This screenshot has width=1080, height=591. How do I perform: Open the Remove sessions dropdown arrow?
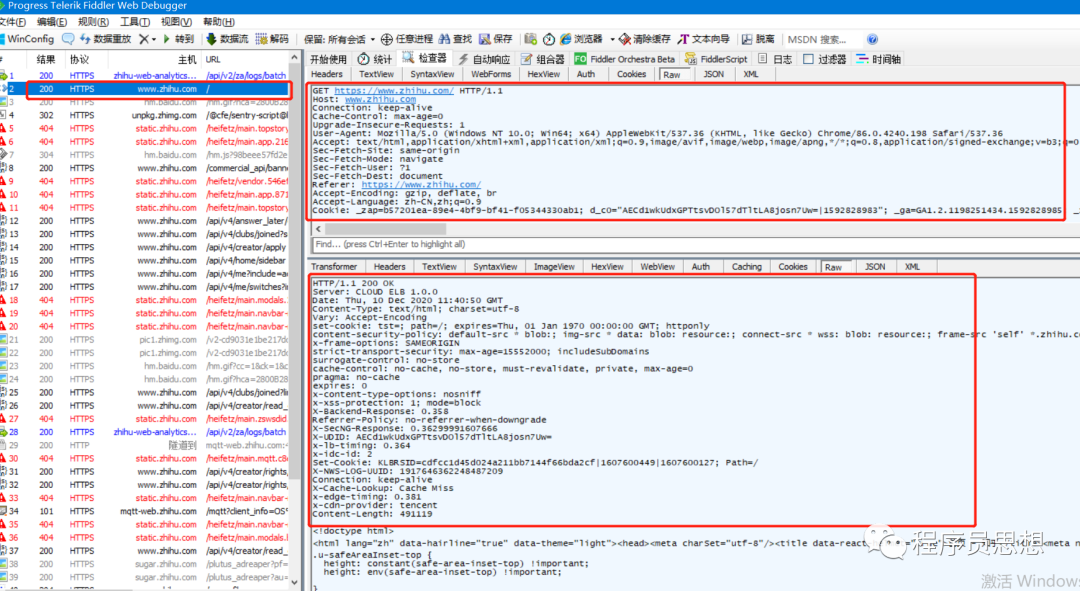coord(154,39)
